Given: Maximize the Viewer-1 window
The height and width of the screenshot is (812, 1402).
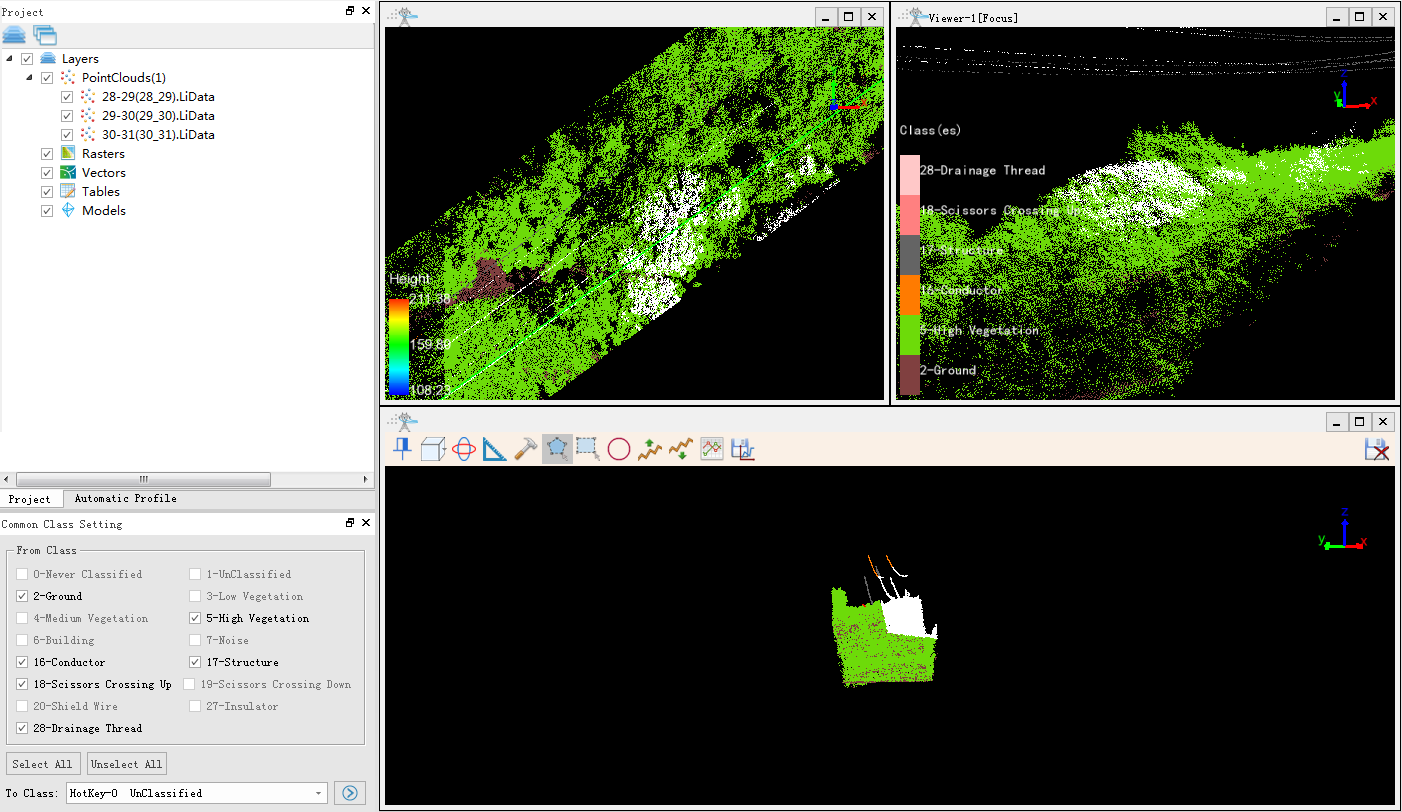Looking at the screenshot, I should click(1359, 17).
